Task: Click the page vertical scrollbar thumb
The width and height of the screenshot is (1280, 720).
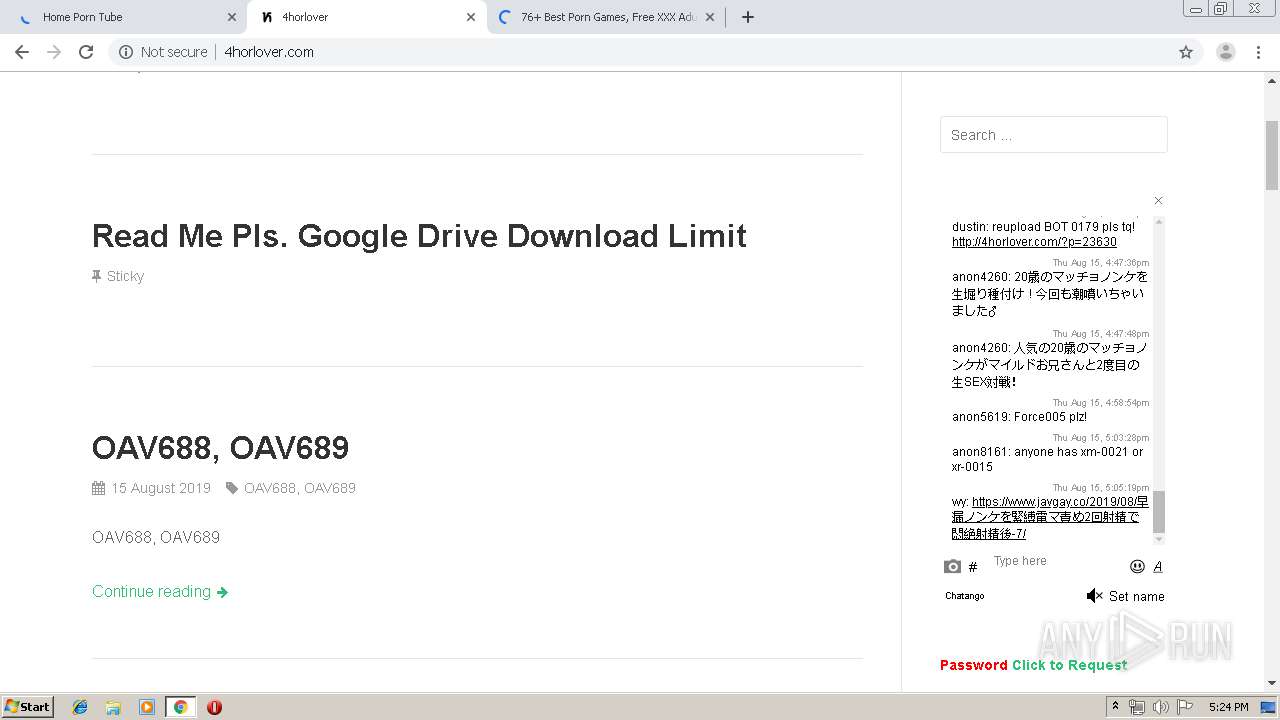Action: click(1272, 156)
